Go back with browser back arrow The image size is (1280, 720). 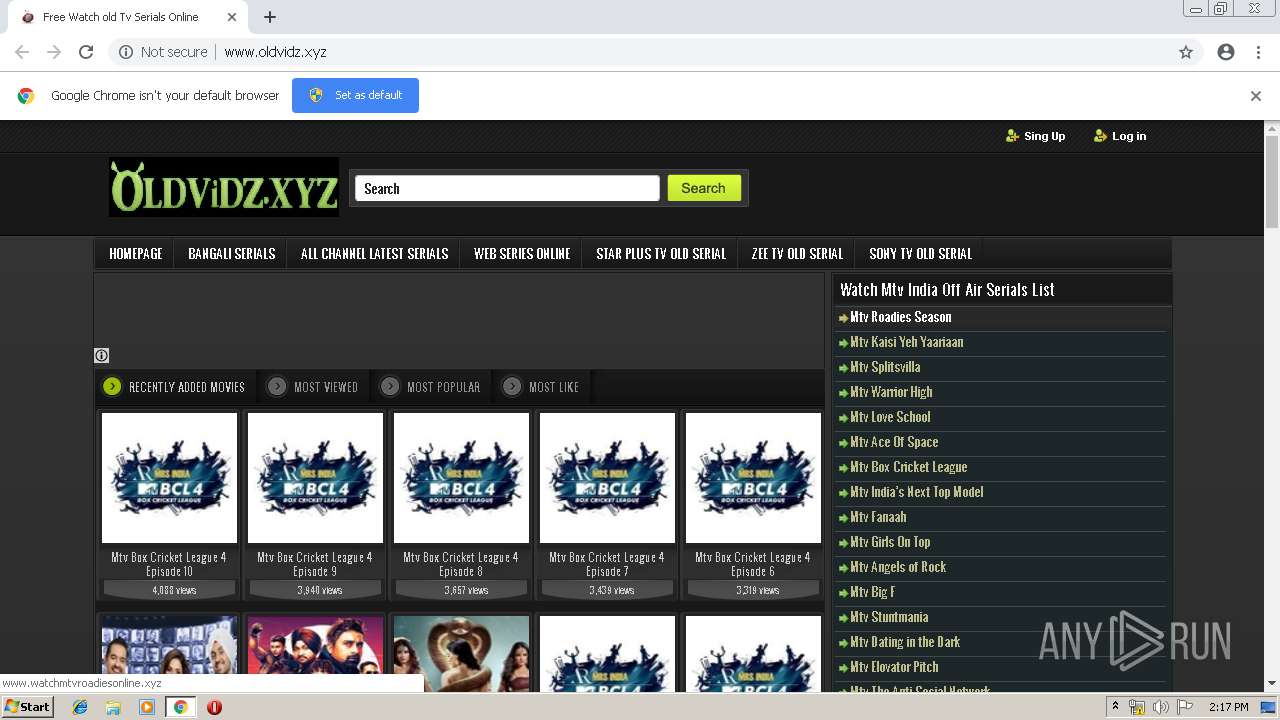tap(22, 52)
